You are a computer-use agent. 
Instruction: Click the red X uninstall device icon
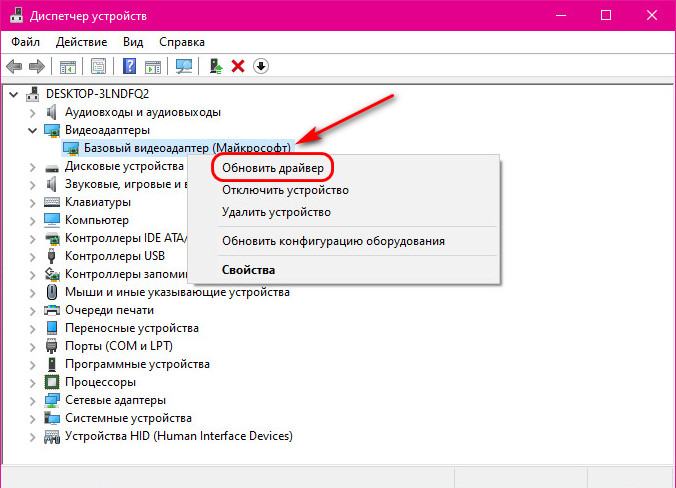[x=238, y=66]
